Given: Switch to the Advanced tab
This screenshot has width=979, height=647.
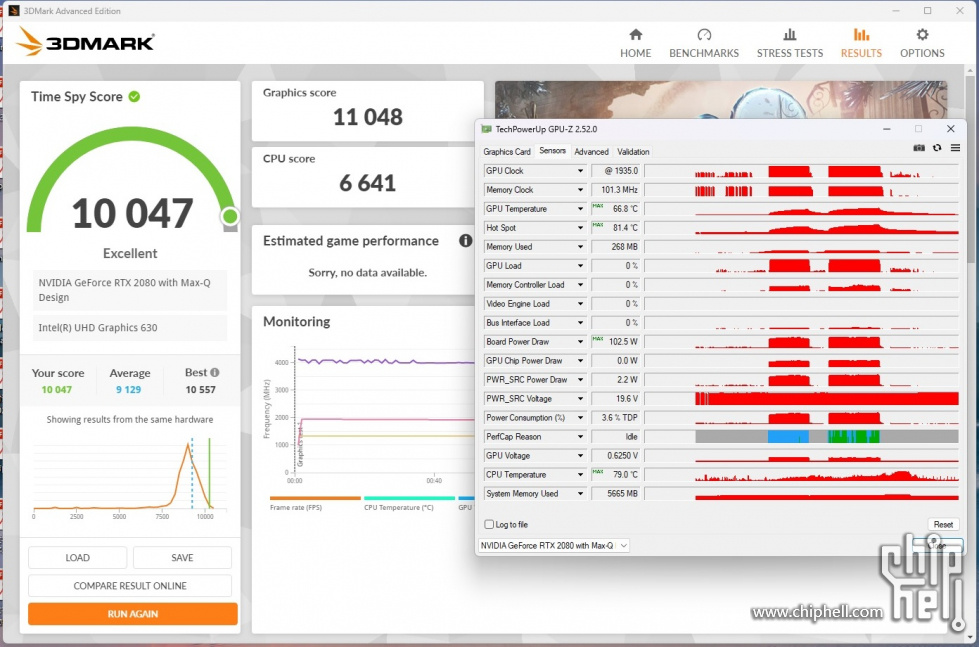Looking at the screenshot, I should [591, 152].
